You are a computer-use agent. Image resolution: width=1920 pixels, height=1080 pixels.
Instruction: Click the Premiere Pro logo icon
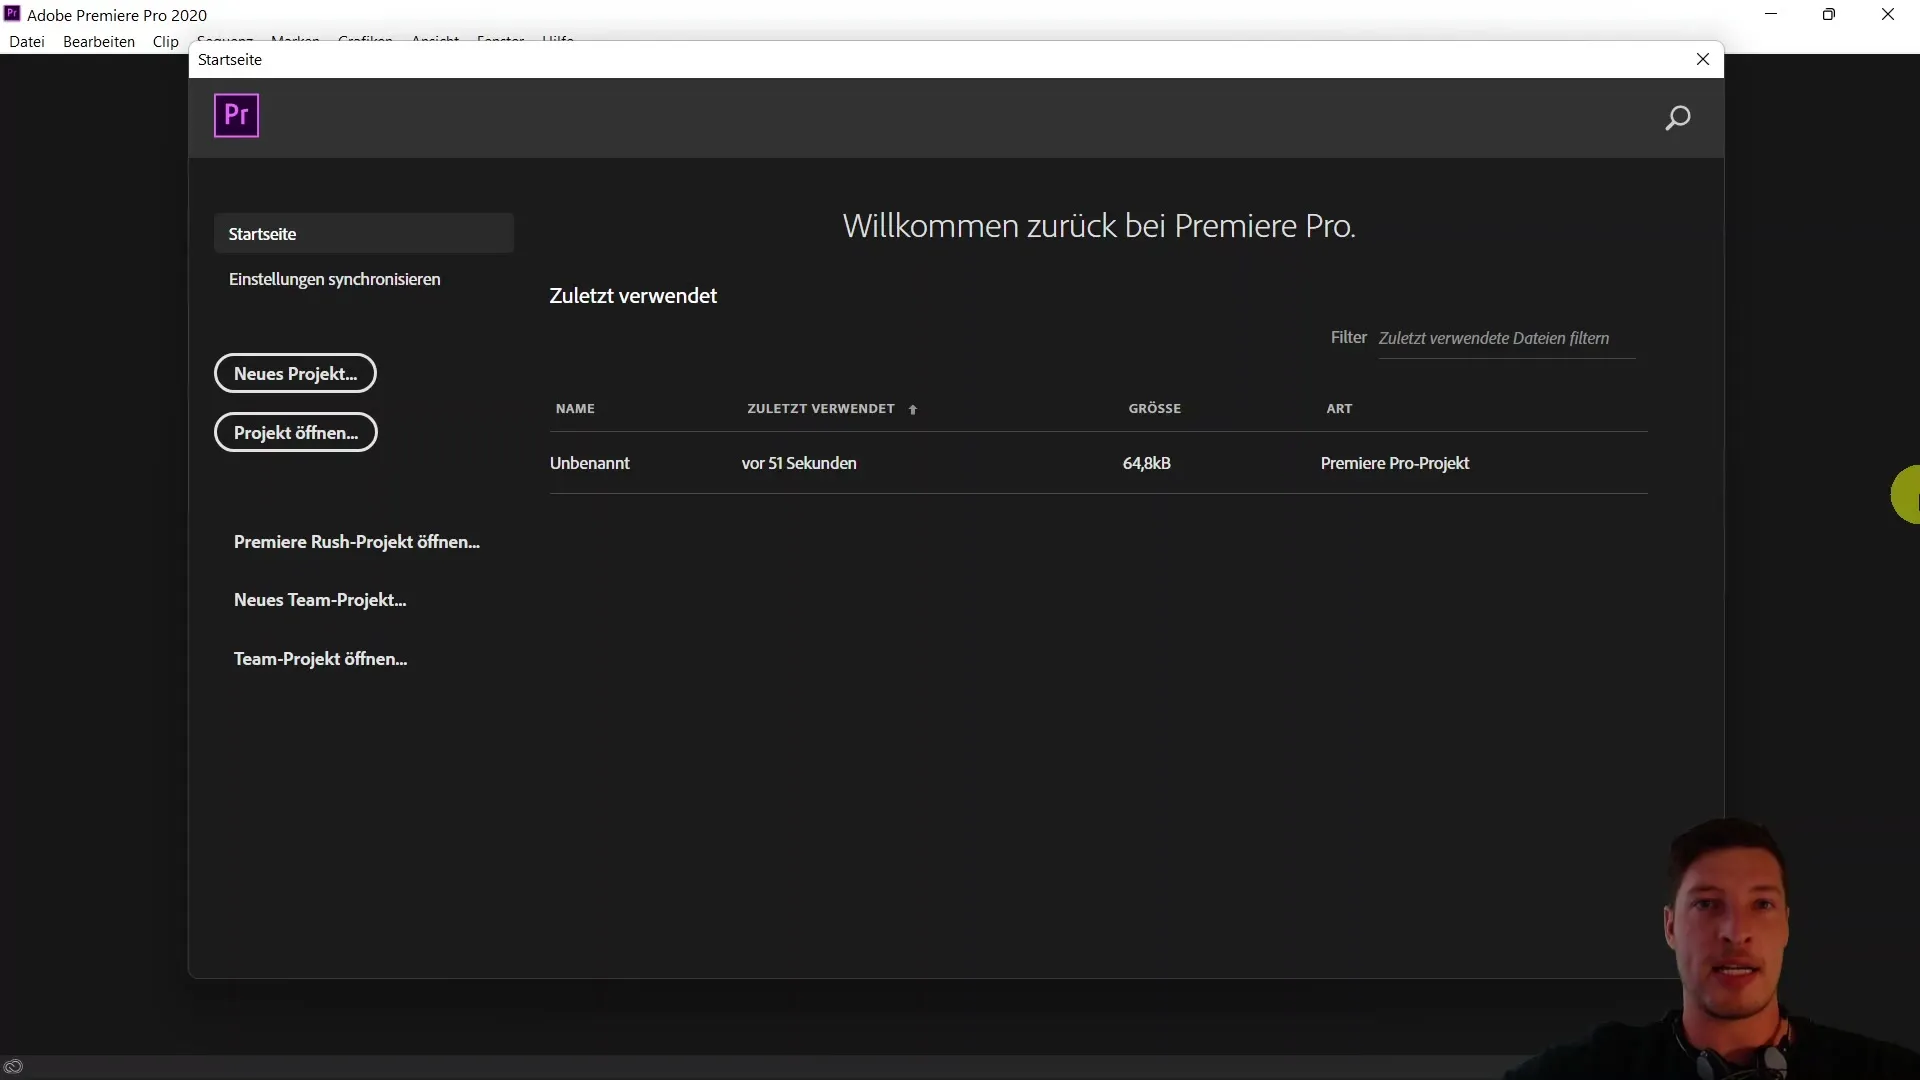[x=237, y=116]
